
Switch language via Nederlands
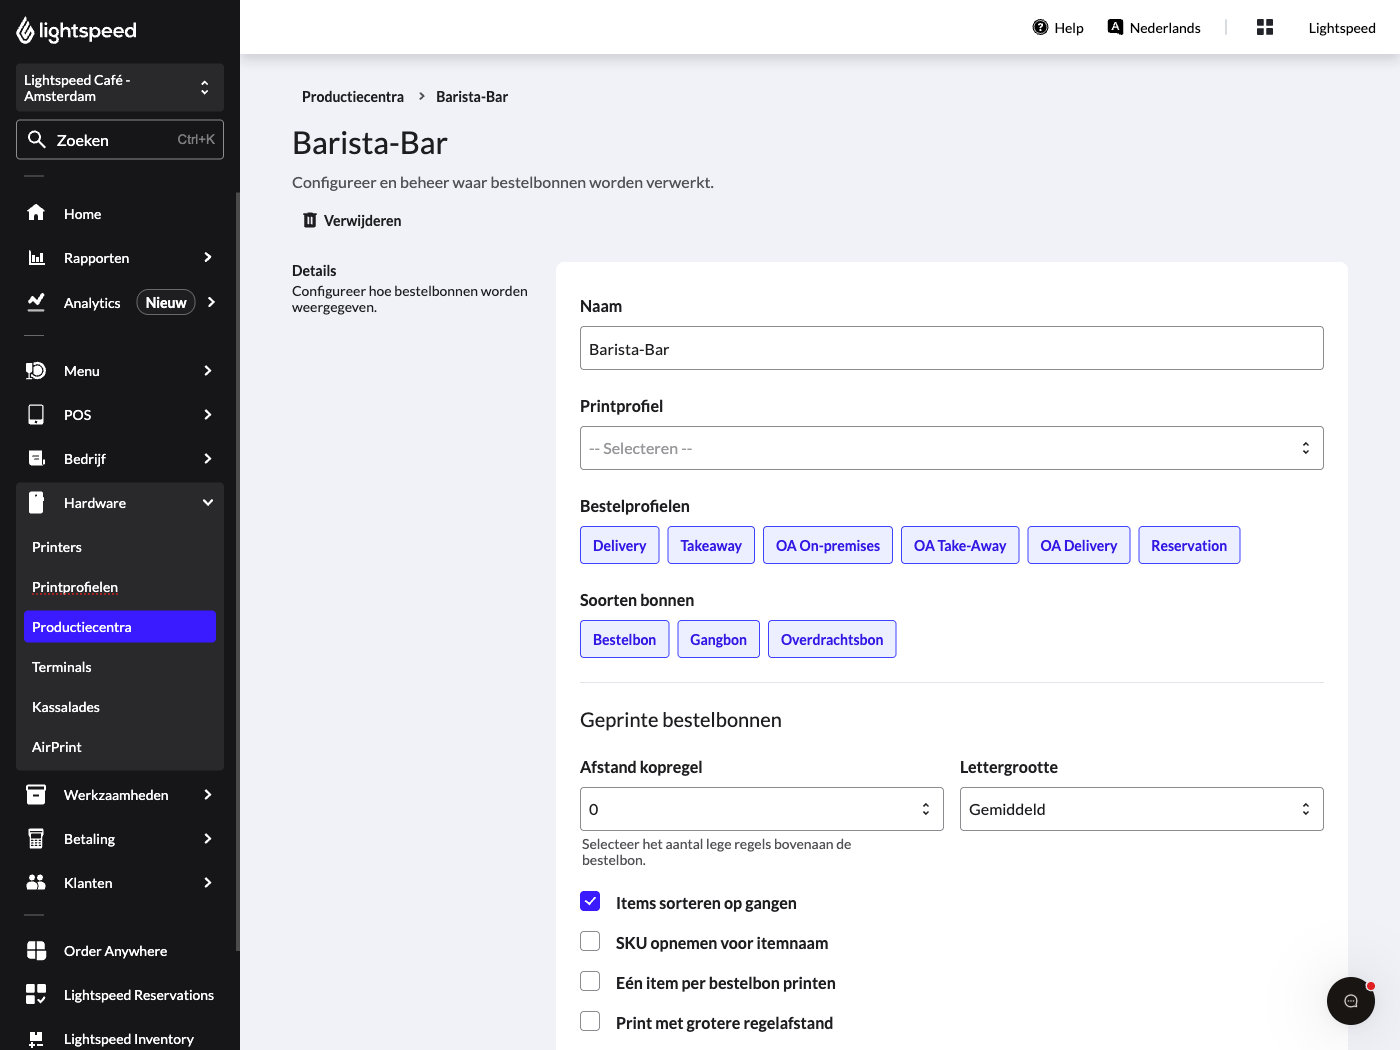(1154, 28)
